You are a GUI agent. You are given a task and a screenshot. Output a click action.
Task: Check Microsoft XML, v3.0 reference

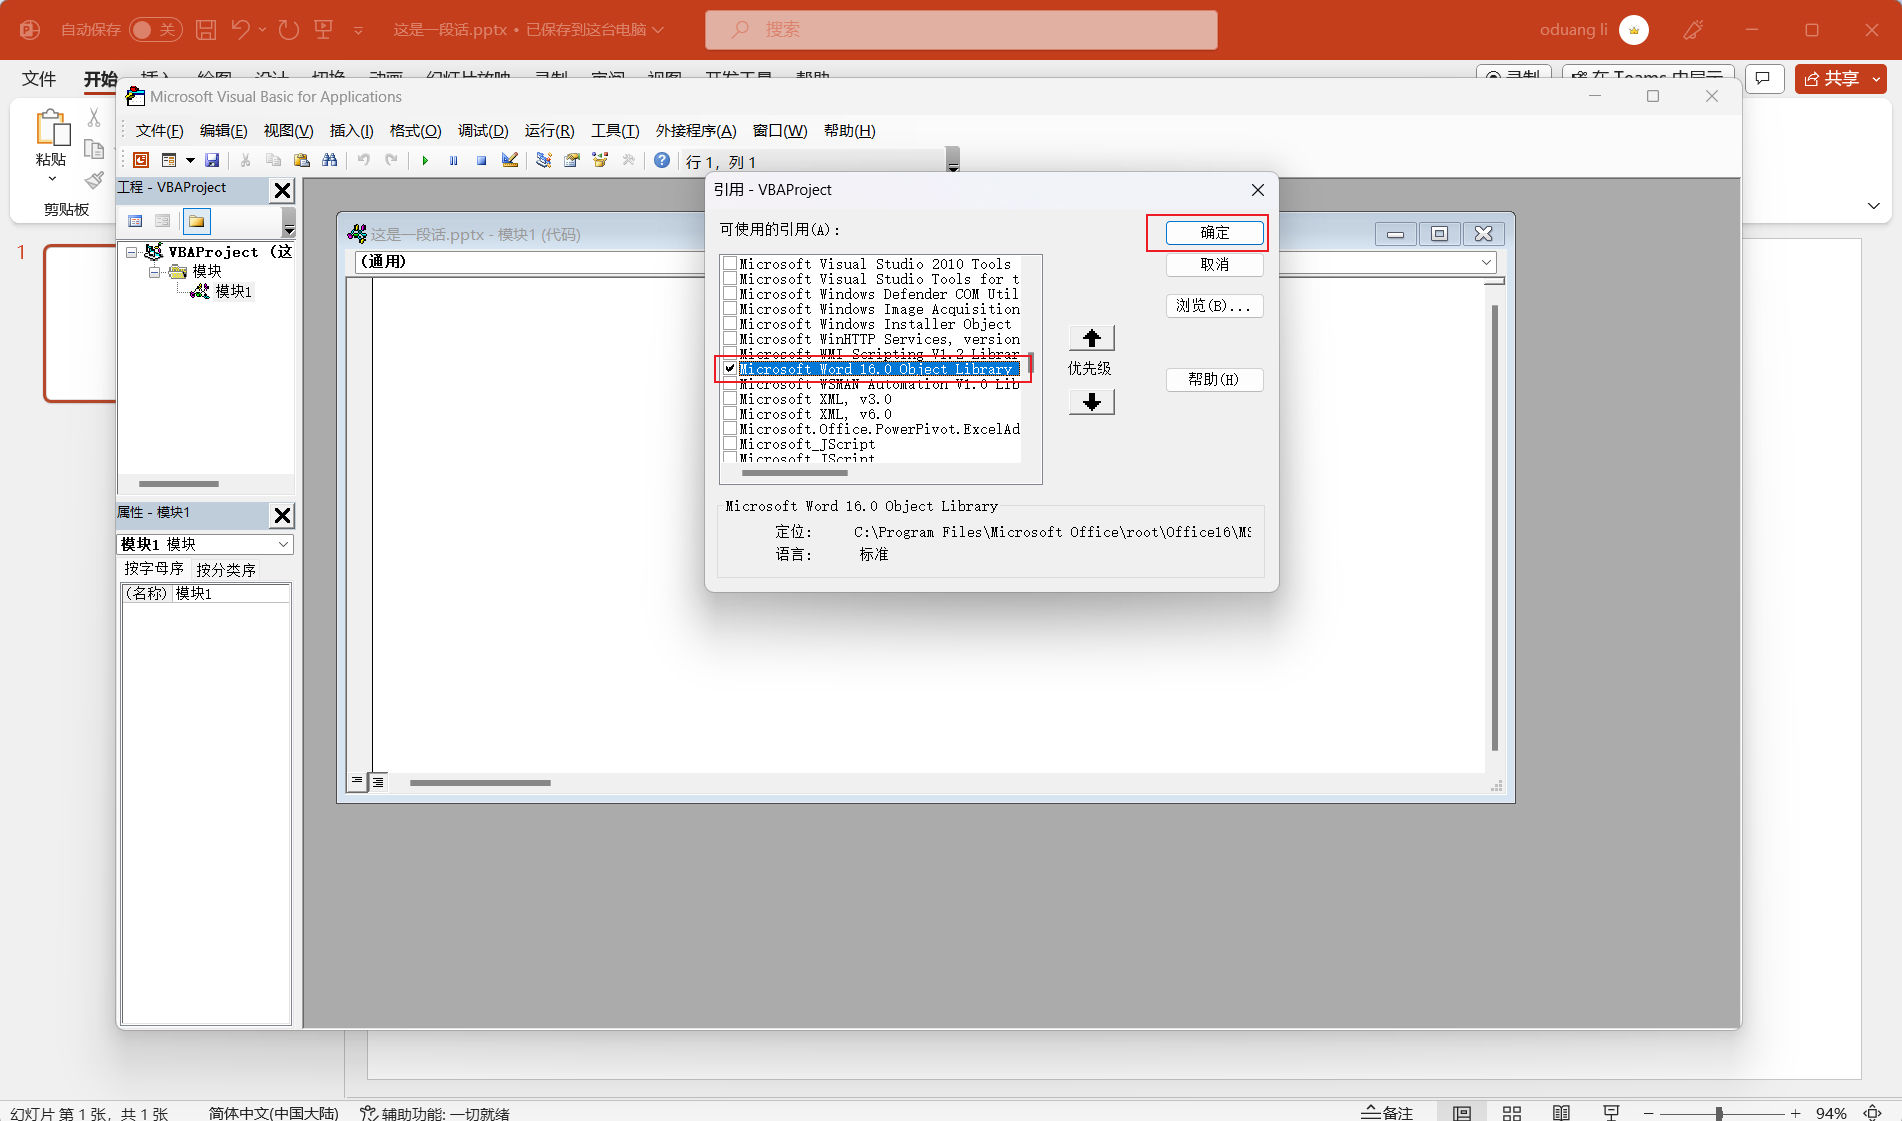[730, 399]
